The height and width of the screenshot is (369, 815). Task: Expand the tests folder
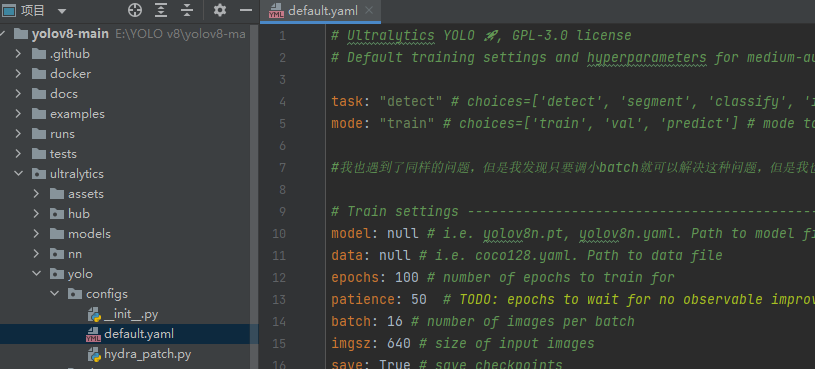click(x=18, y=154)
